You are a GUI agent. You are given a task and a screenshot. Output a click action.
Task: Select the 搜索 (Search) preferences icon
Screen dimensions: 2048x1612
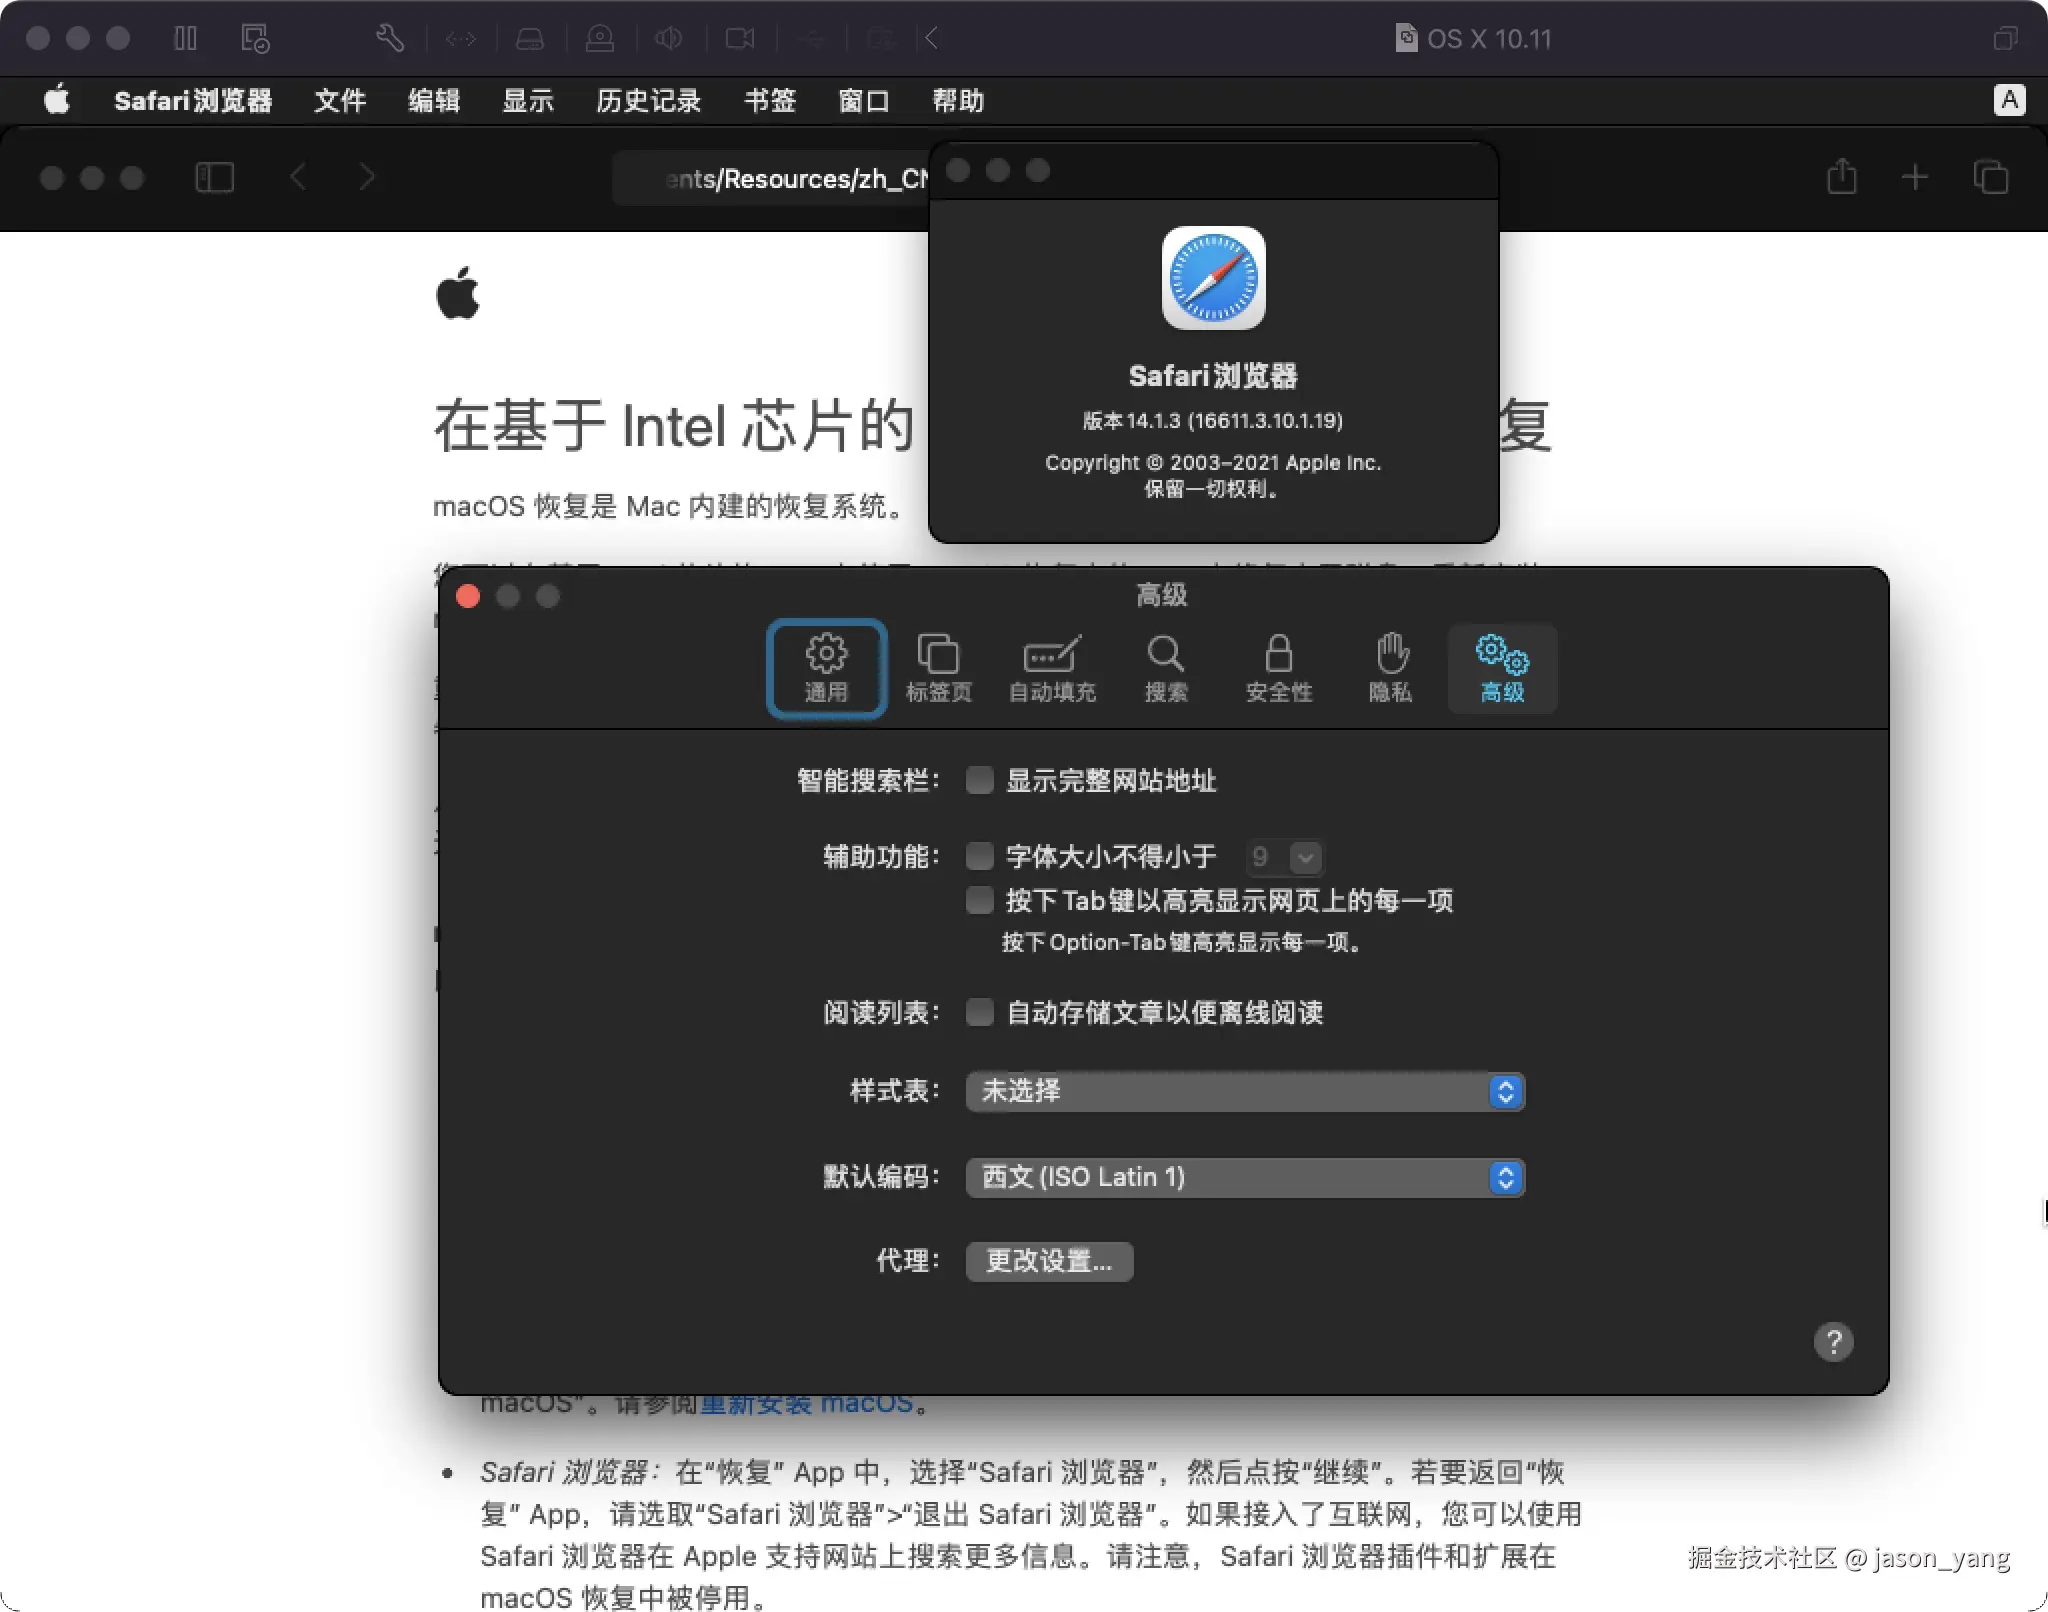[1165, 667]
